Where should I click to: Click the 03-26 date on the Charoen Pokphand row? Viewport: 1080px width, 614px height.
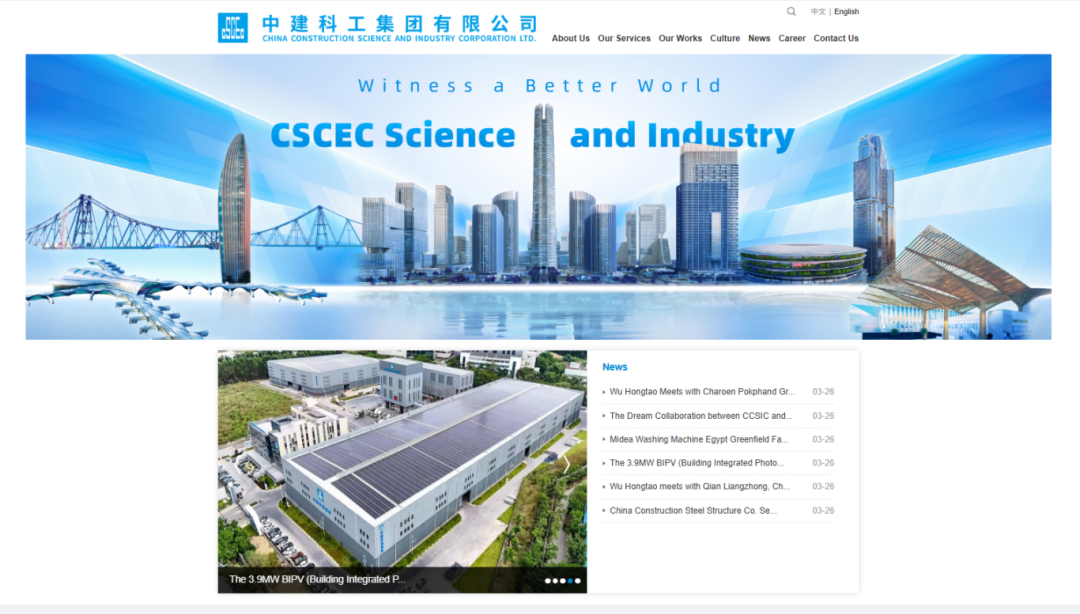tap(823, 391)
